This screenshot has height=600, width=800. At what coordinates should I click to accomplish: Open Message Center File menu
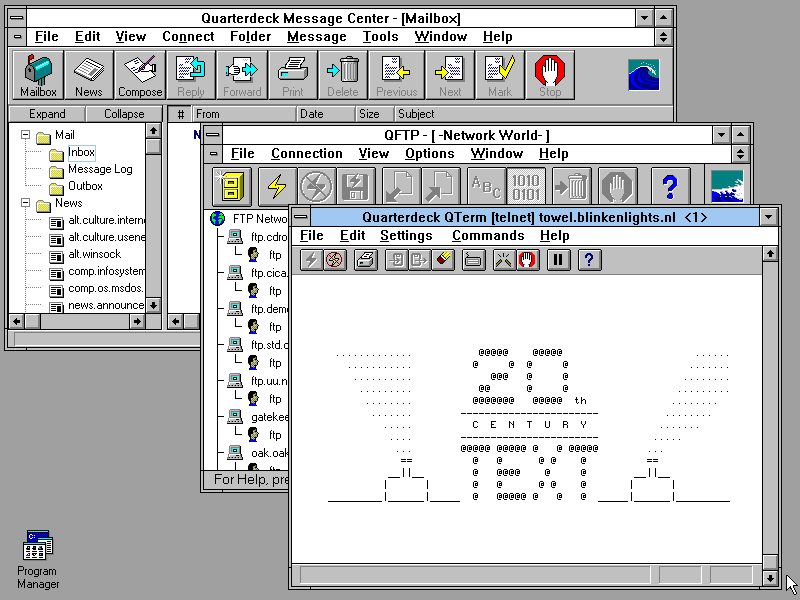[46, 37]
